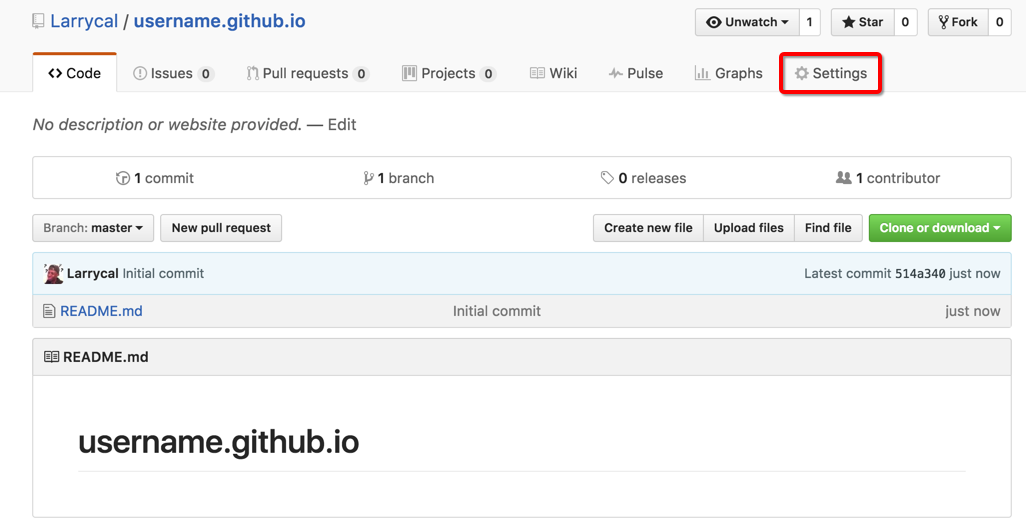Click the book icon in README.md header
Image resolution: width=1026 pixels, height=531 pixels.
click(51, 357)
